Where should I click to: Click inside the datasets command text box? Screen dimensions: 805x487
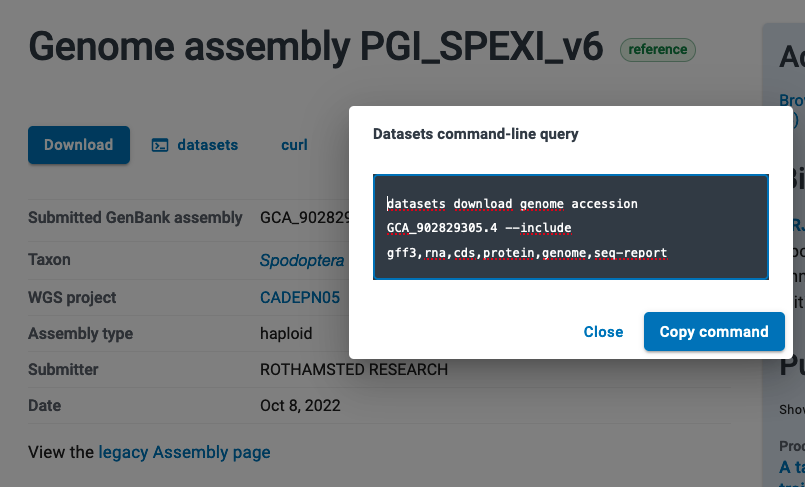[570, 228]
